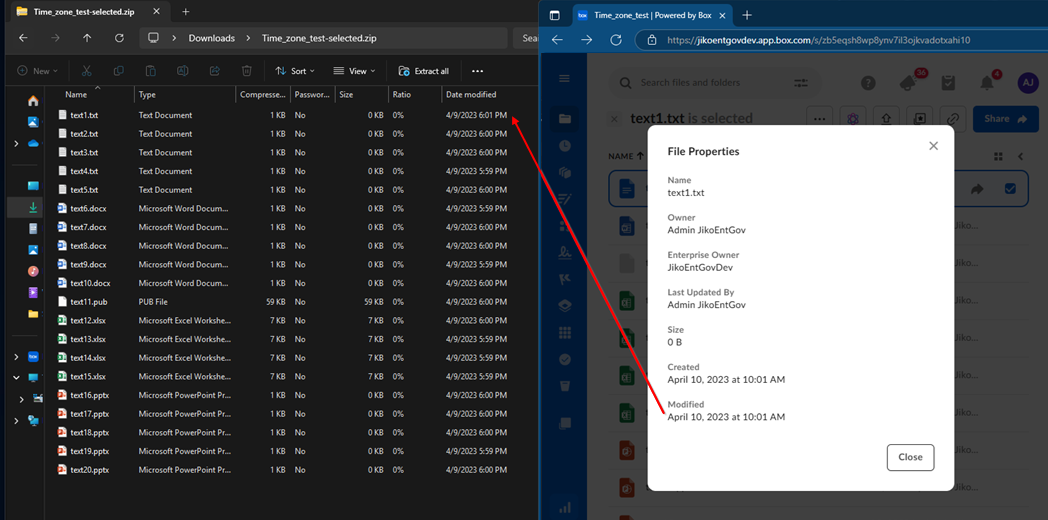Click the Paste icon in Explorer toolbar

(151, 71)
